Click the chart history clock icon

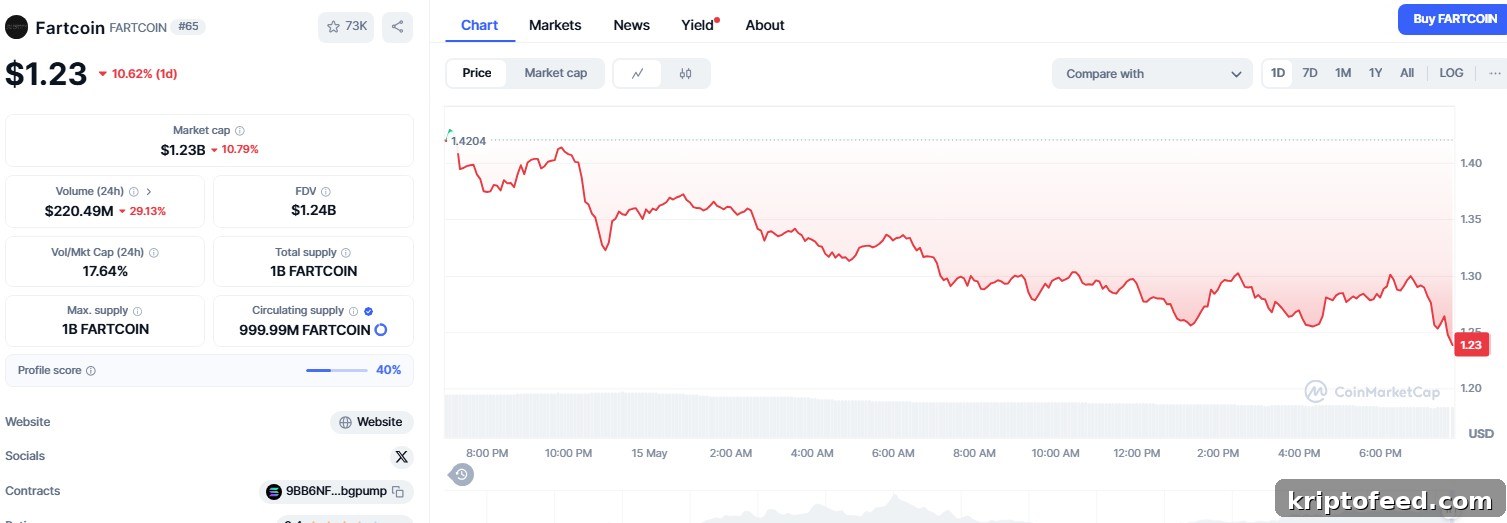tap(461, 474)
